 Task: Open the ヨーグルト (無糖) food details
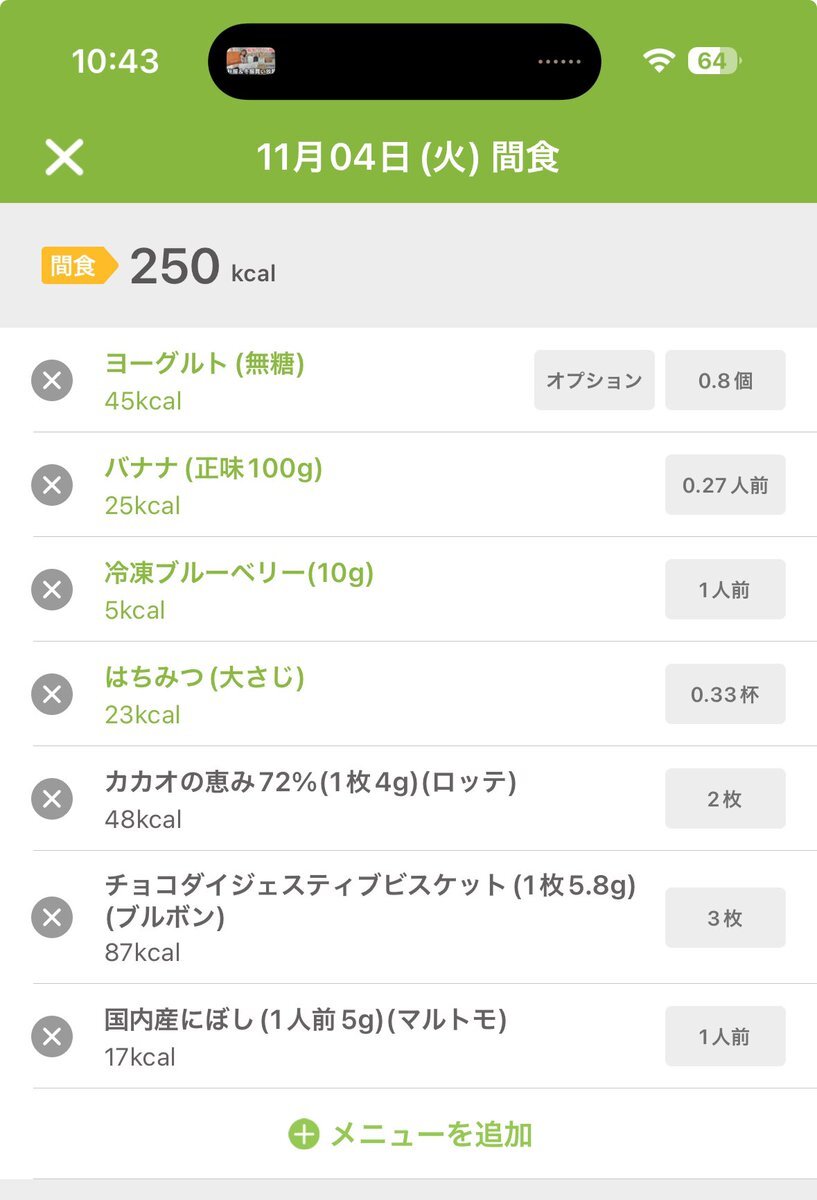pos(204,364)
